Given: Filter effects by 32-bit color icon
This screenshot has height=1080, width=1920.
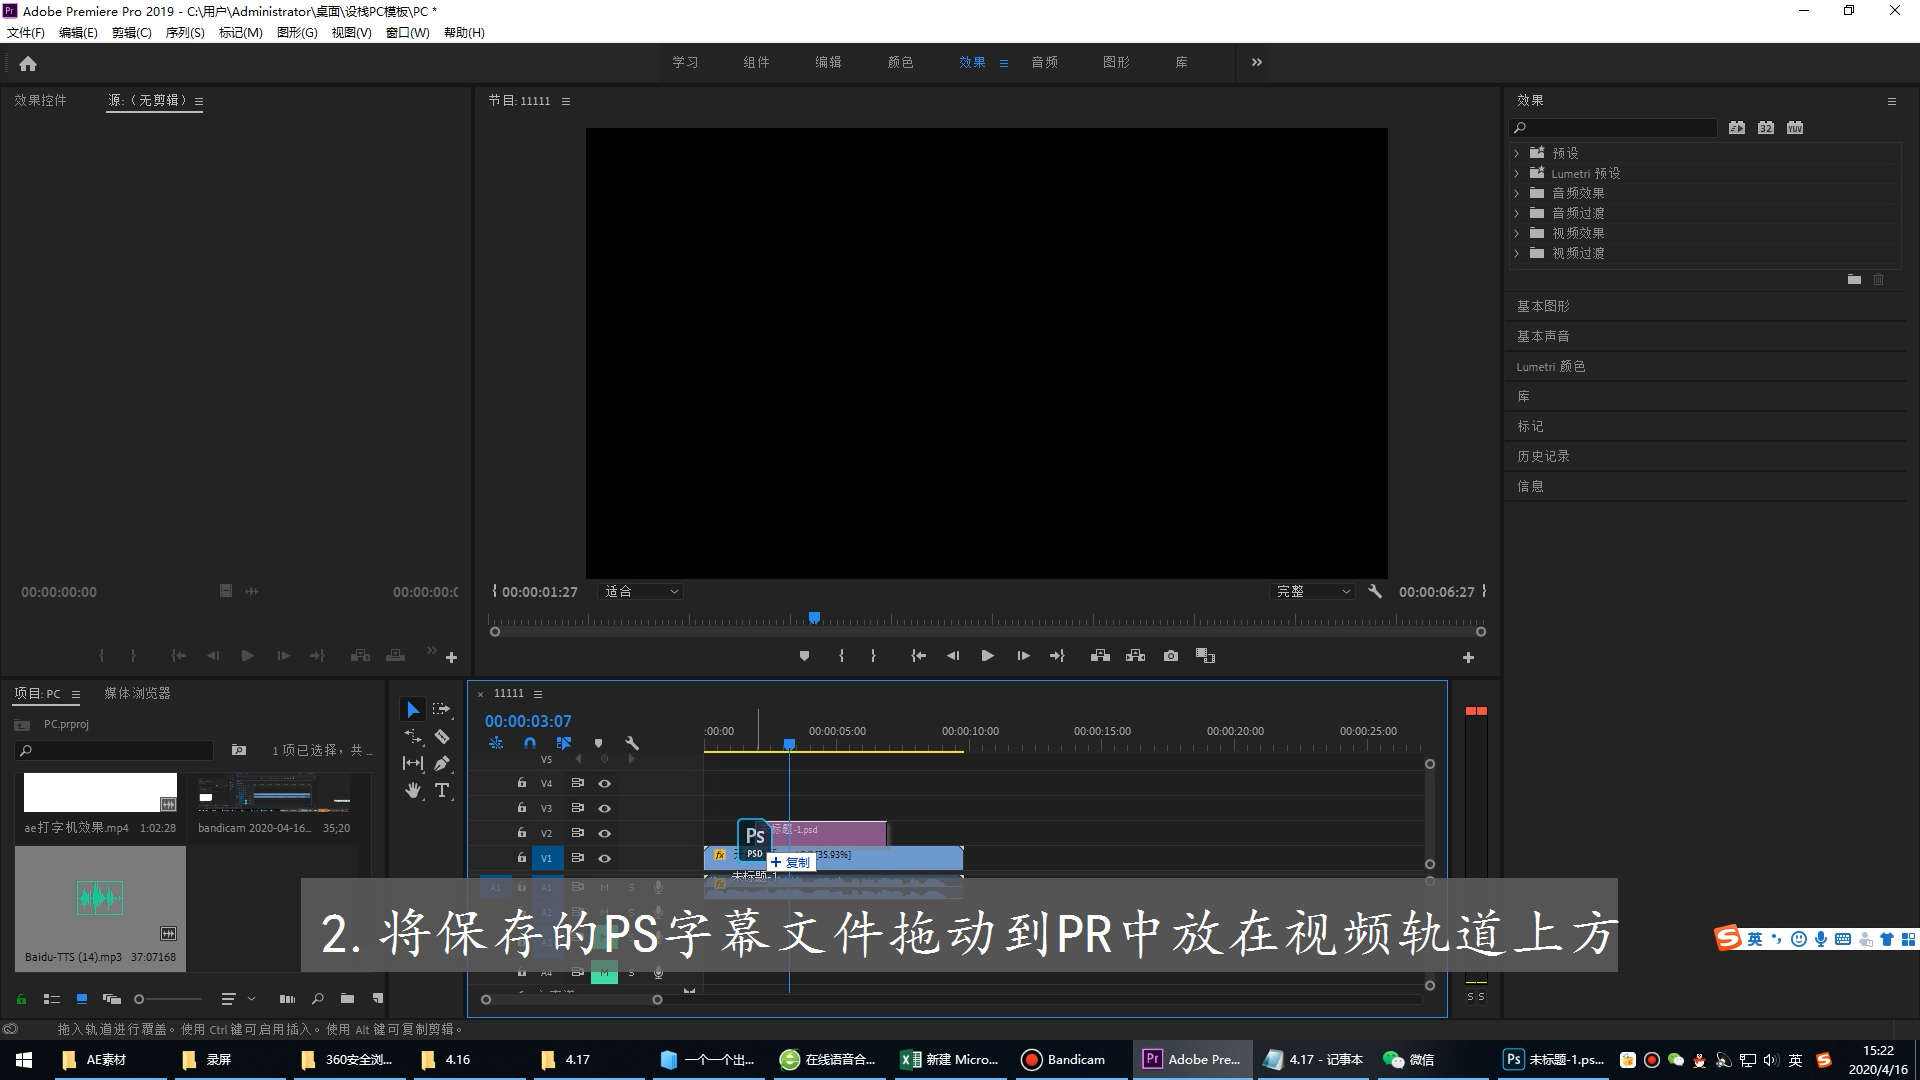Looking at the screenshot, I should click(1766, 127).
